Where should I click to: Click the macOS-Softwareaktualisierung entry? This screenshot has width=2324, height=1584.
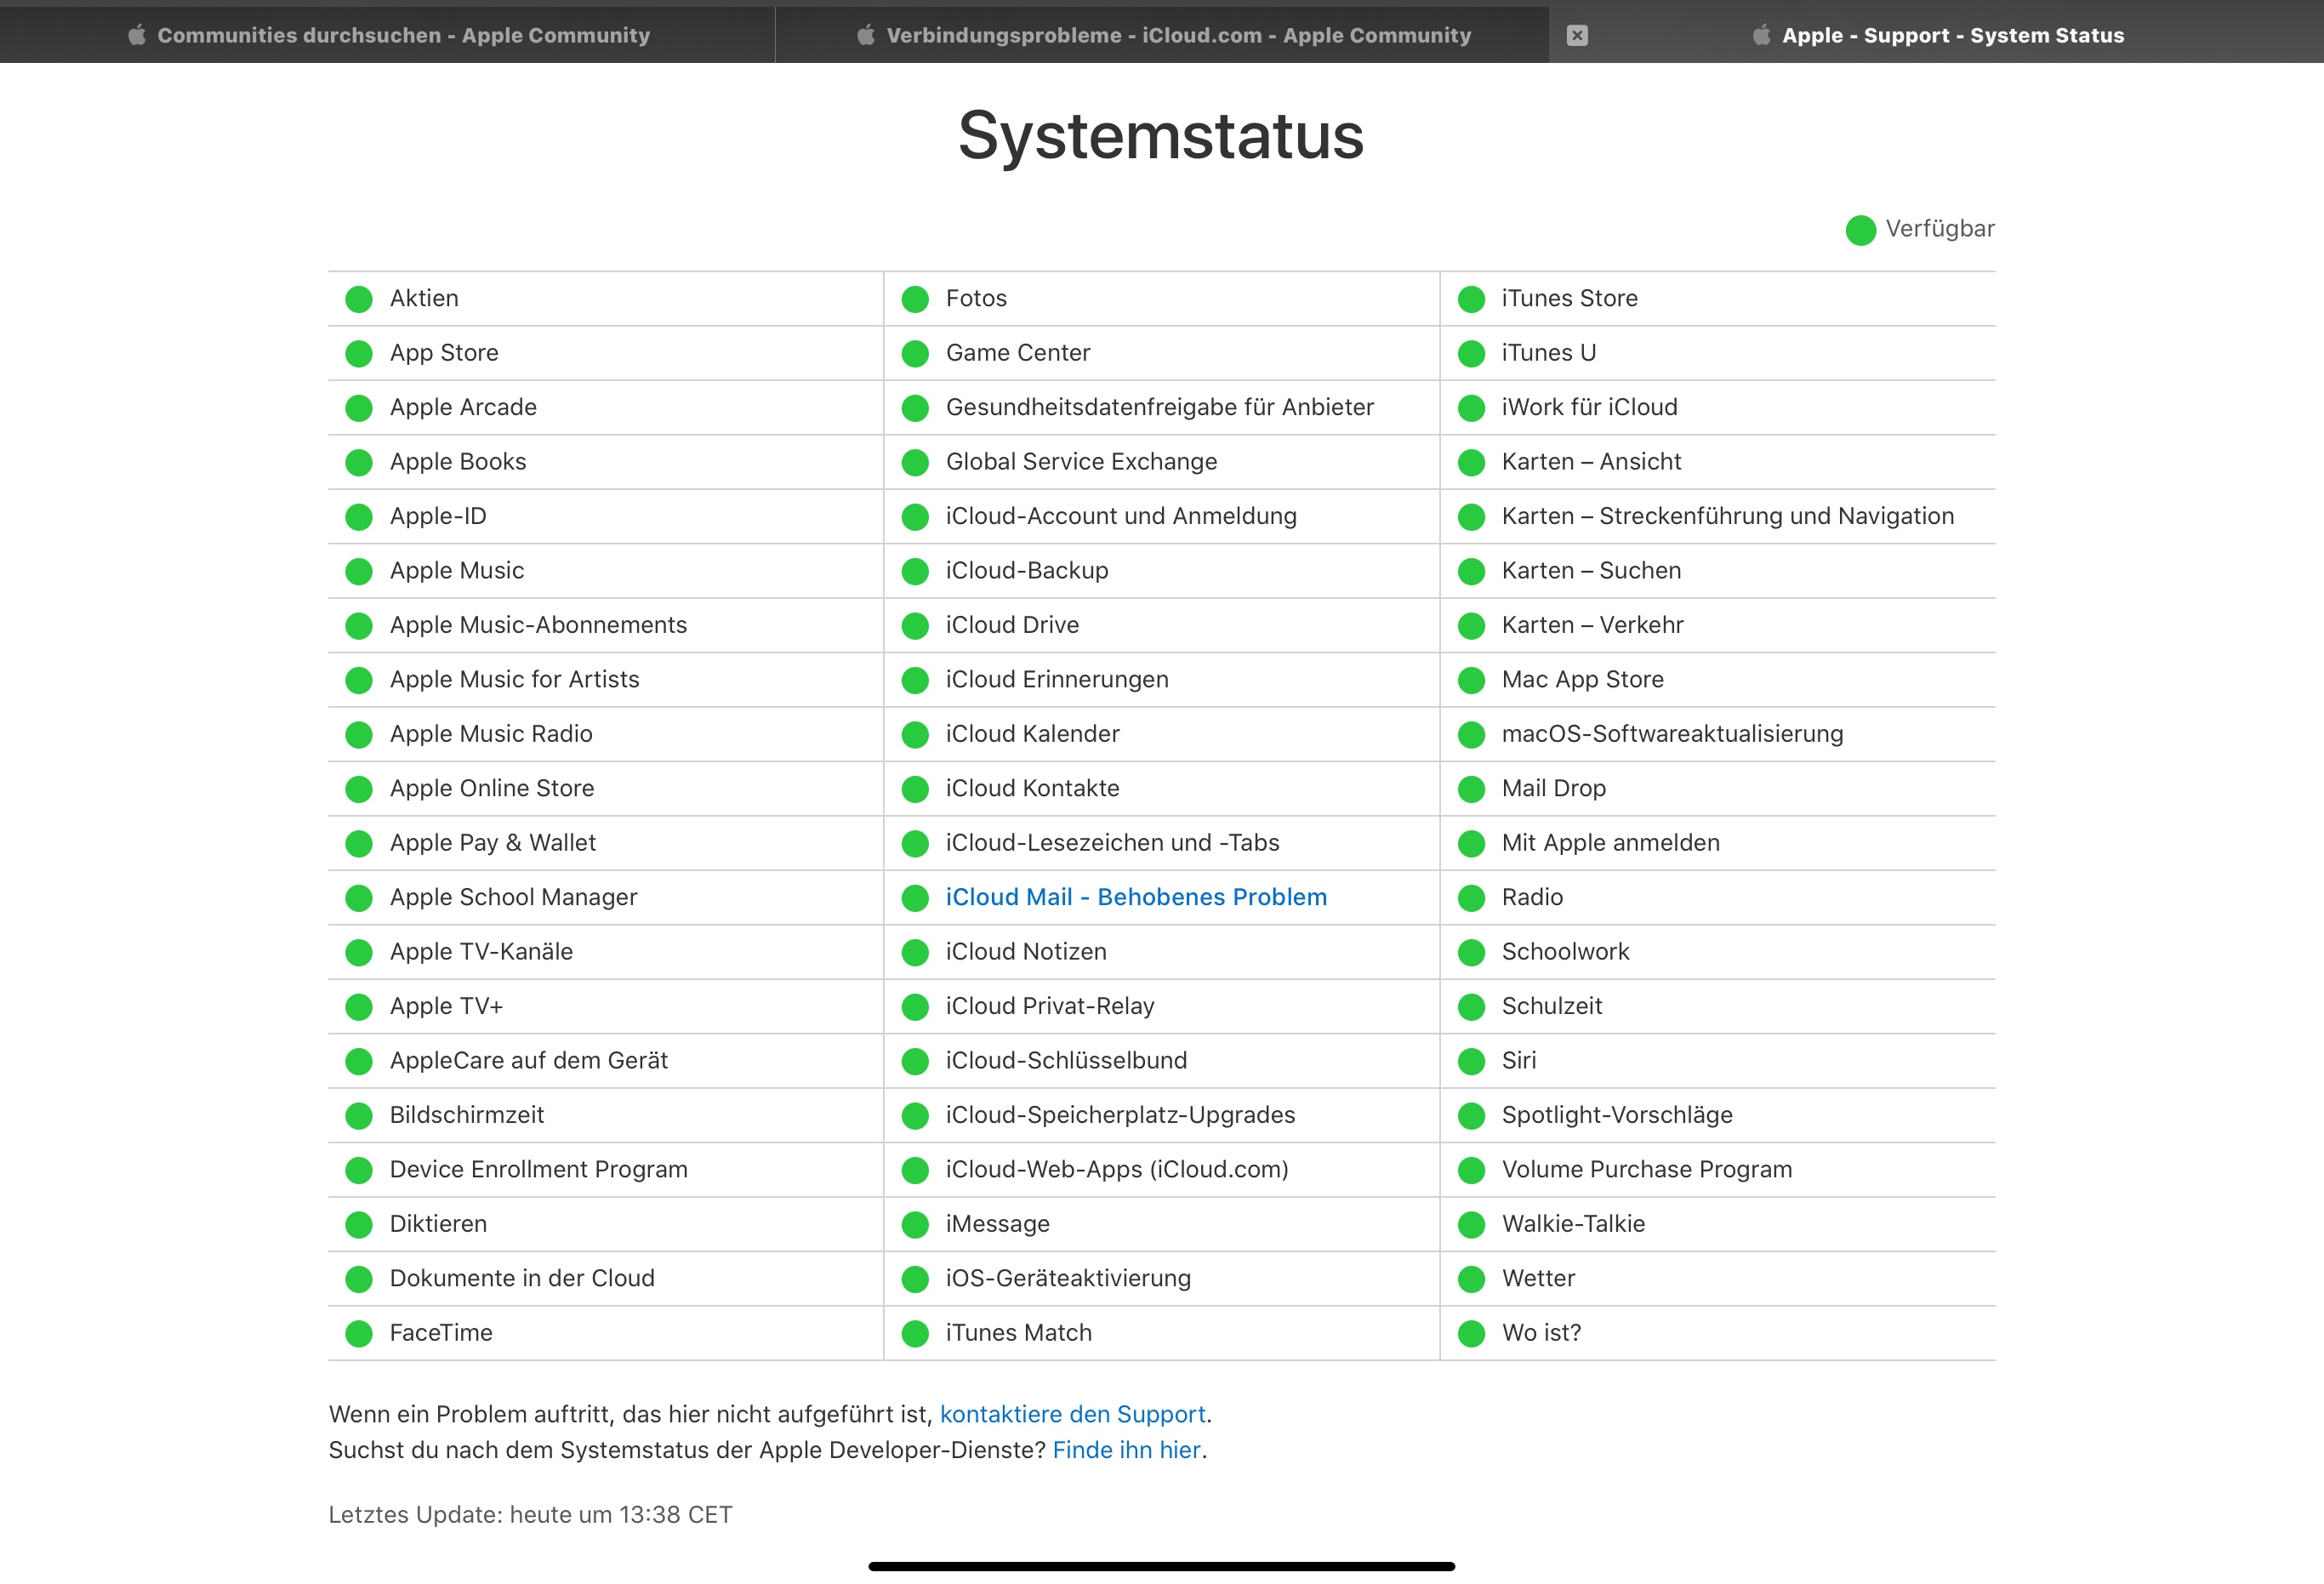[x=1672, y=734]
